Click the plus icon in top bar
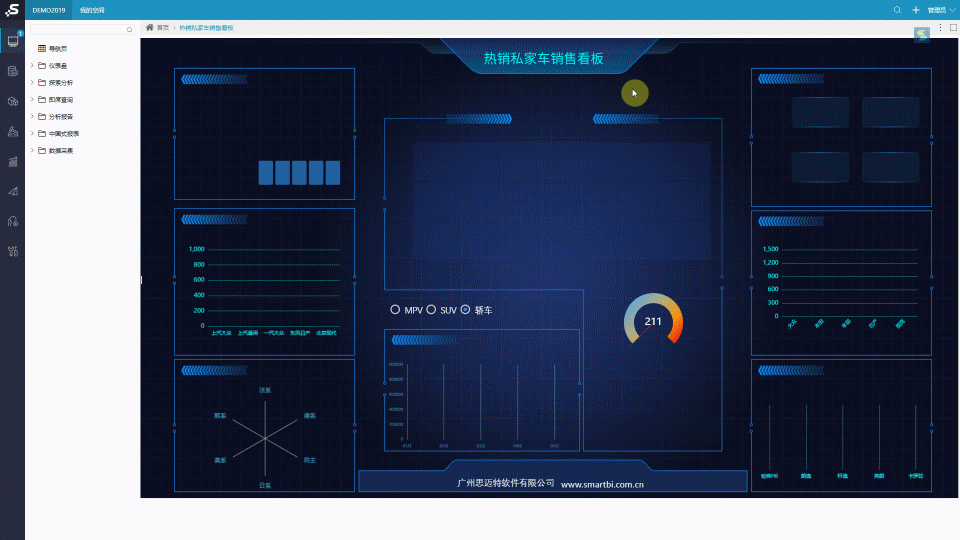Screen dimensions: 960x540 915,9
